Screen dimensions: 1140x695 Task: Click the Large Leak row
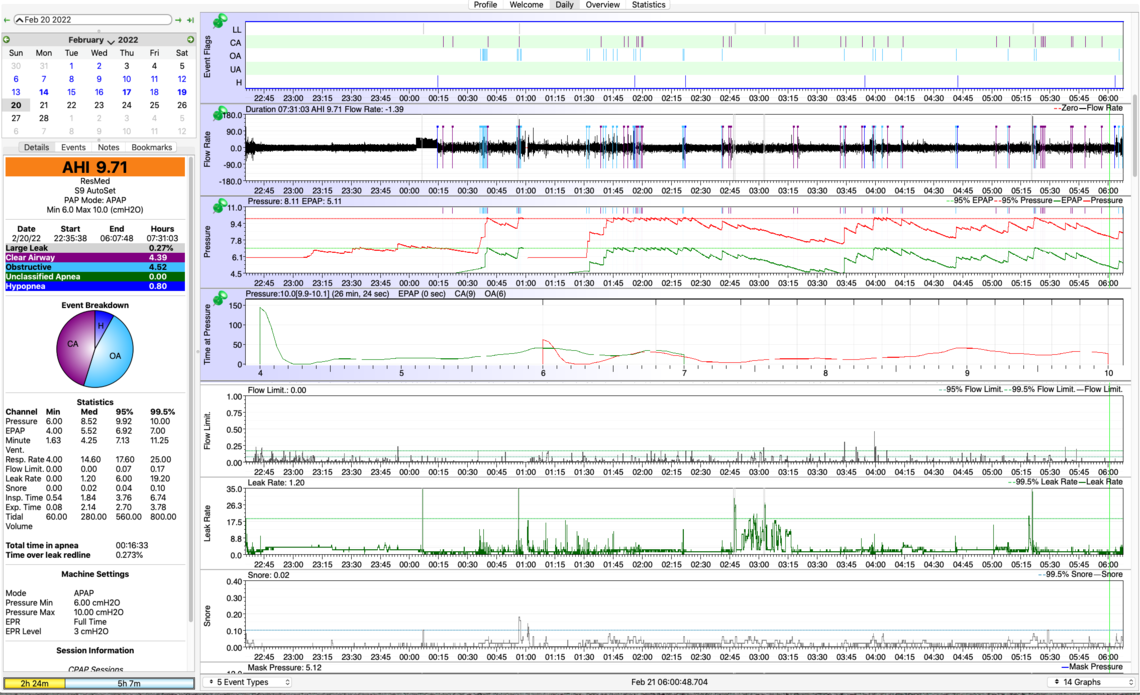click(x=95, y=248)
